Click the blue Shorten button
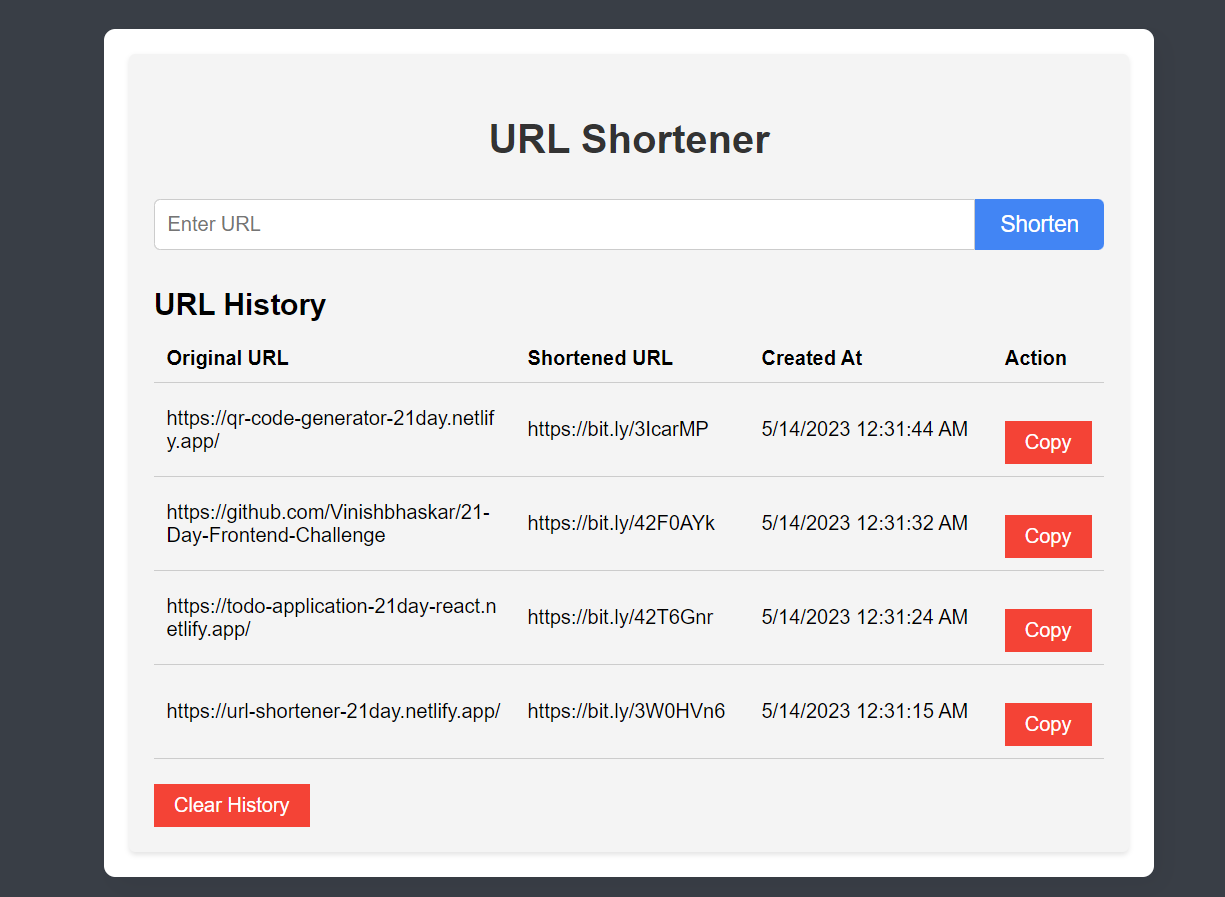The height and width of the screenshot is (897, 1225). pyautogui.click(x=1039, y=224)
